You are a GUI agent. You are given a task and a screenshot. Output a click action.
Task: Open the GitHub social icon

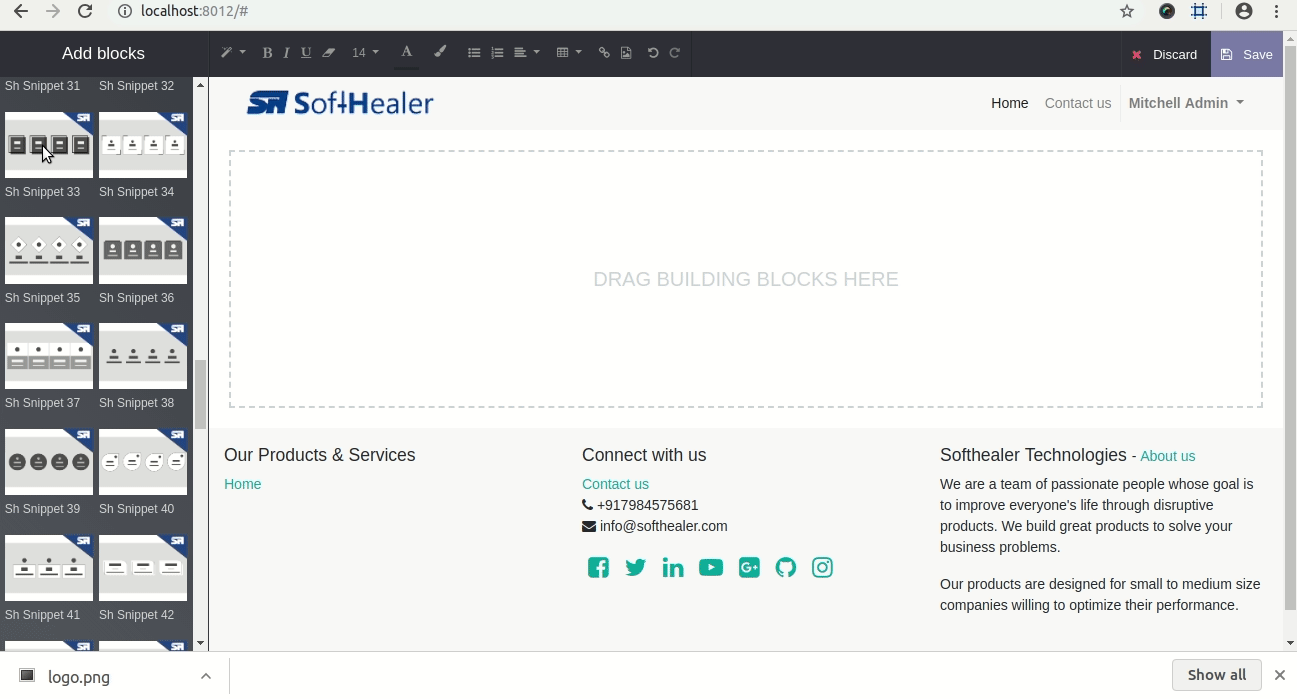pos(786,568)
